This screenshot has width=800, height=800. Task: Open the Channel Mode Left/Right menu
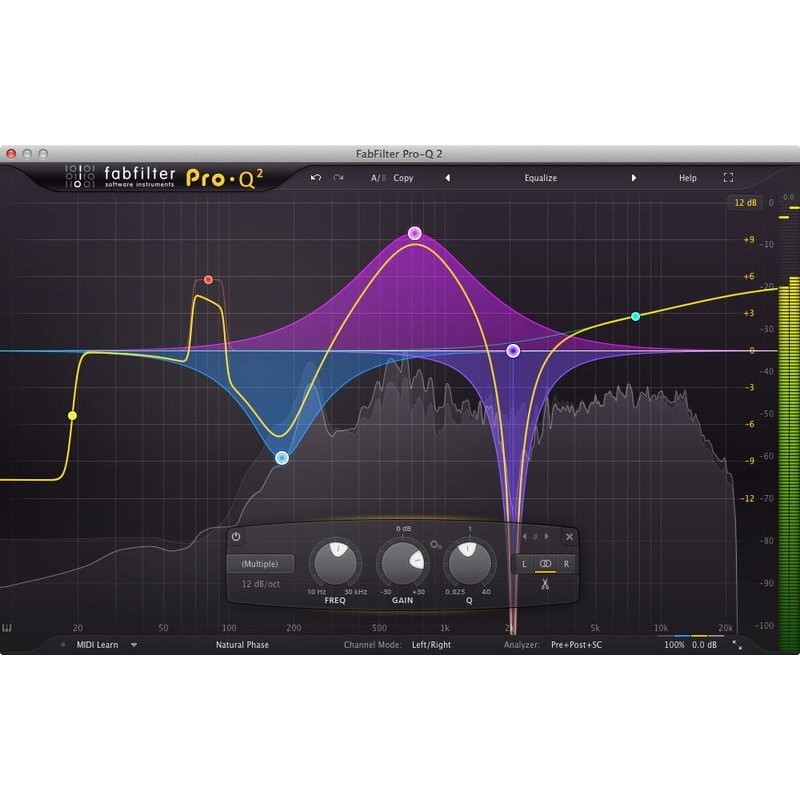point(430,645)
